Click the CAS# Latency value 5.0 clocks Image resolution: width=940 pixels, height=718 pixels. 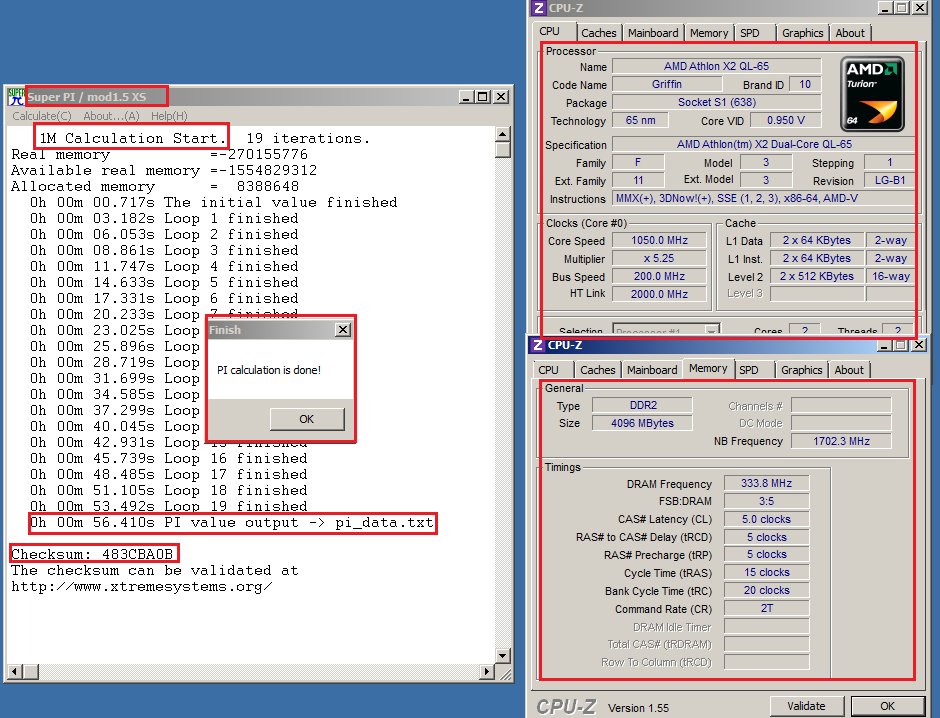(x=766, y=519)
